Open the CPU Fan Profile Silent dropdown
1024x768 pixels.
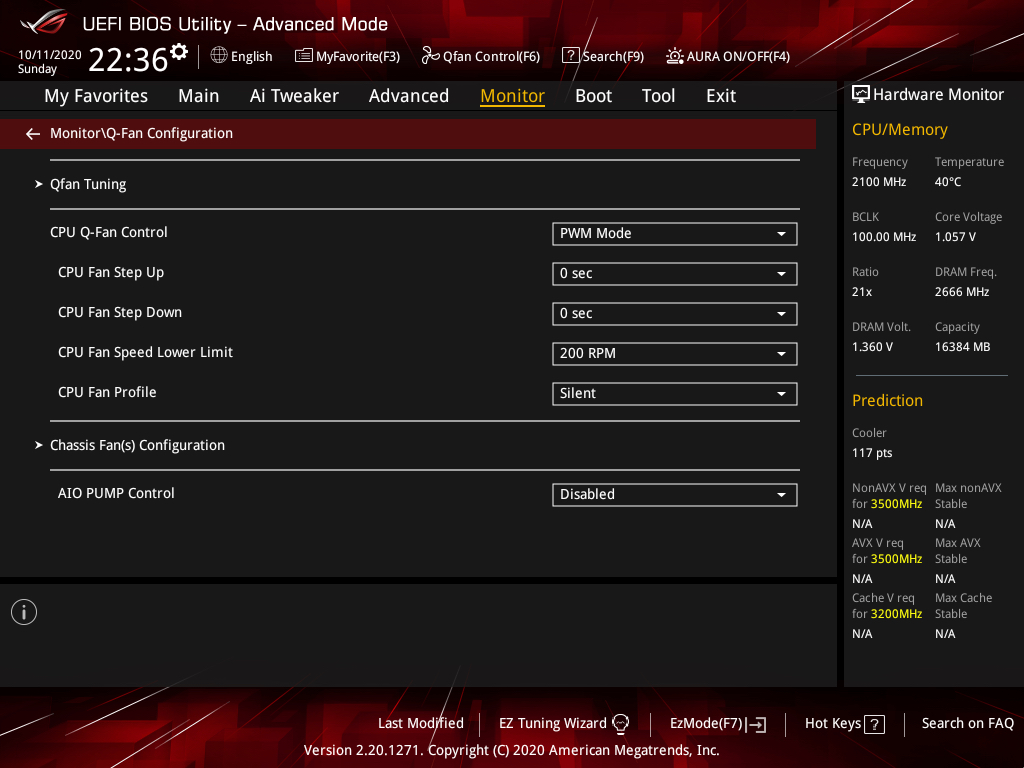tap(675, 394)
